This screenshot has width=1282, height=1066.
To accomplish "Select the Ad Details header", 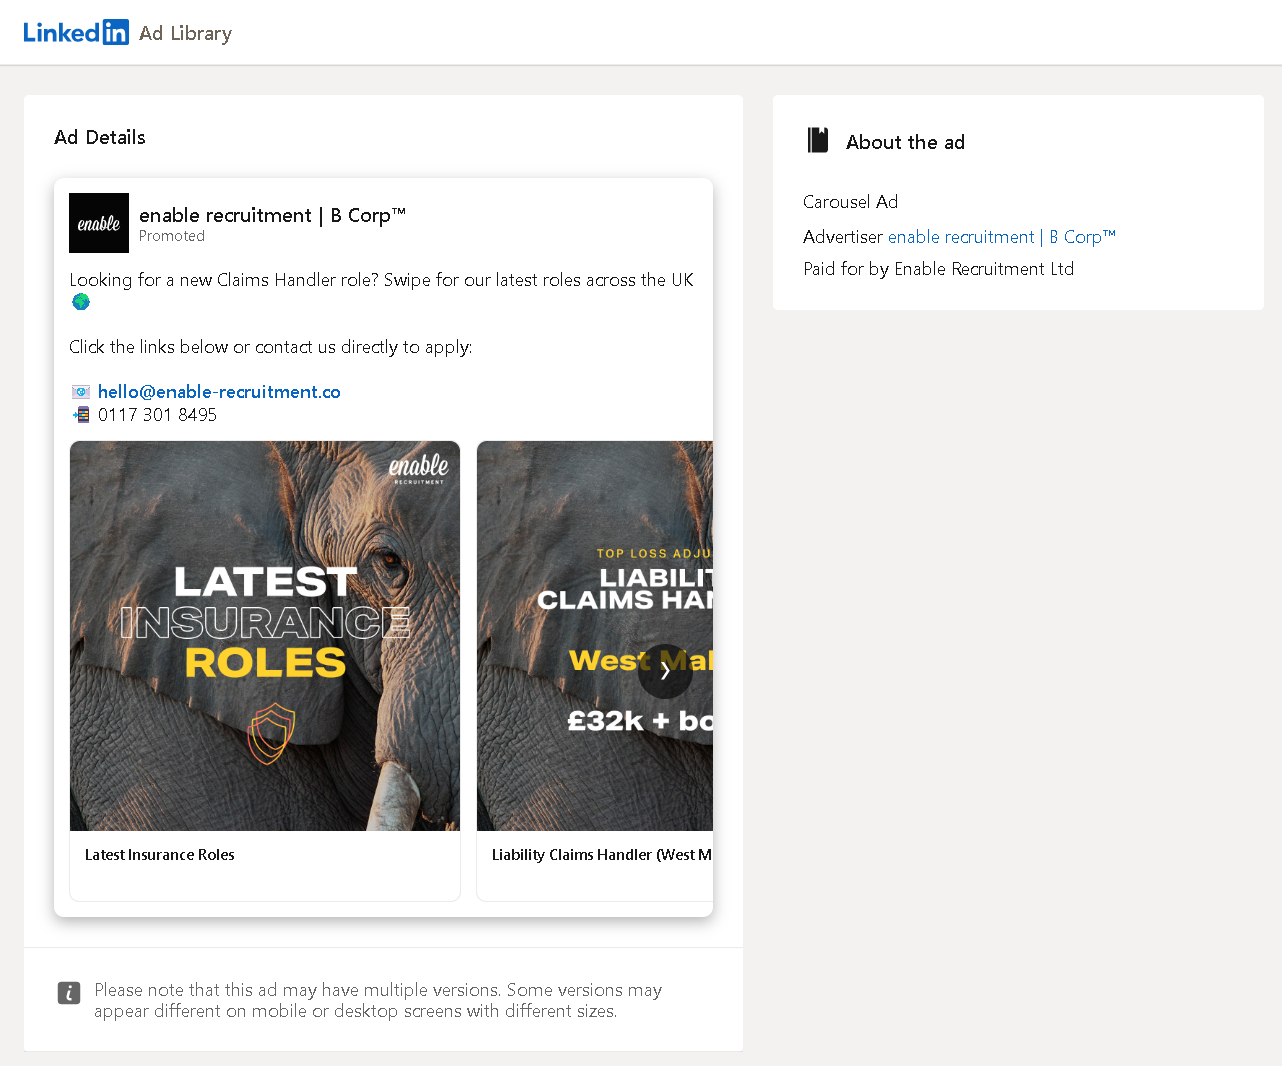I will [99, 137].
